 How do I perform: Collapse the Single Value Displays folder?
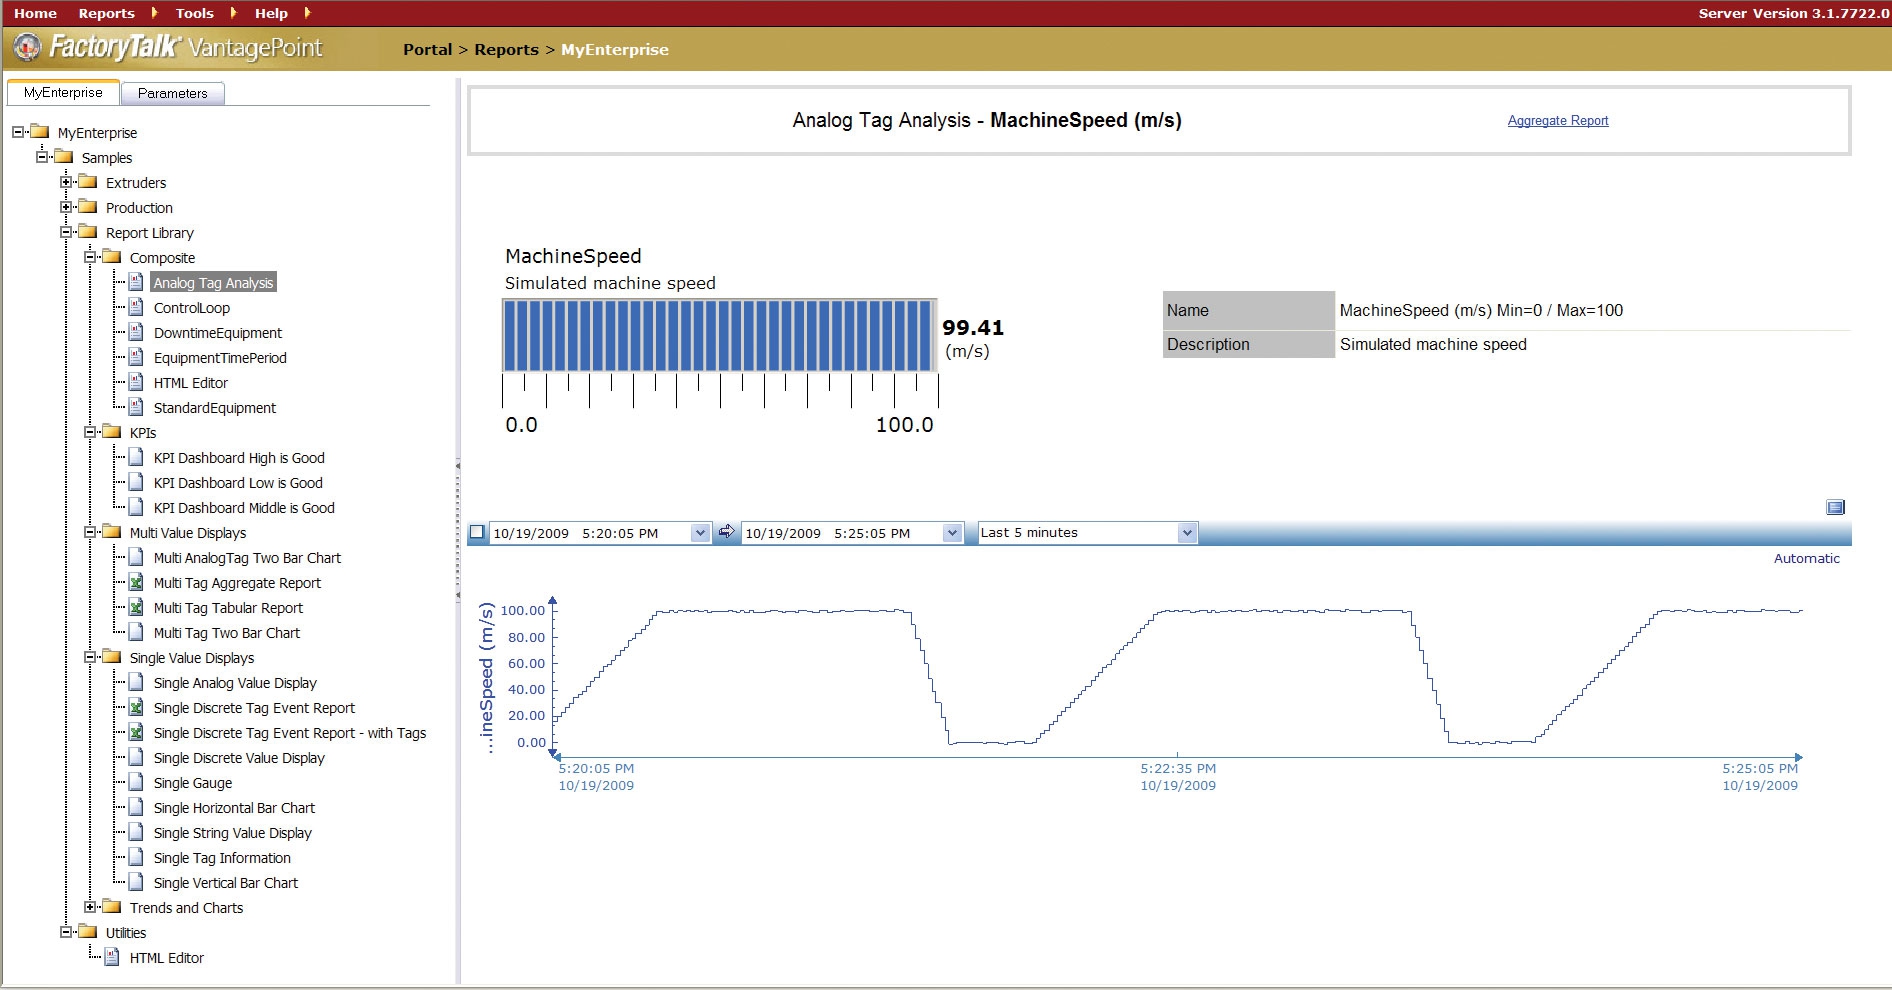(90, 657)
